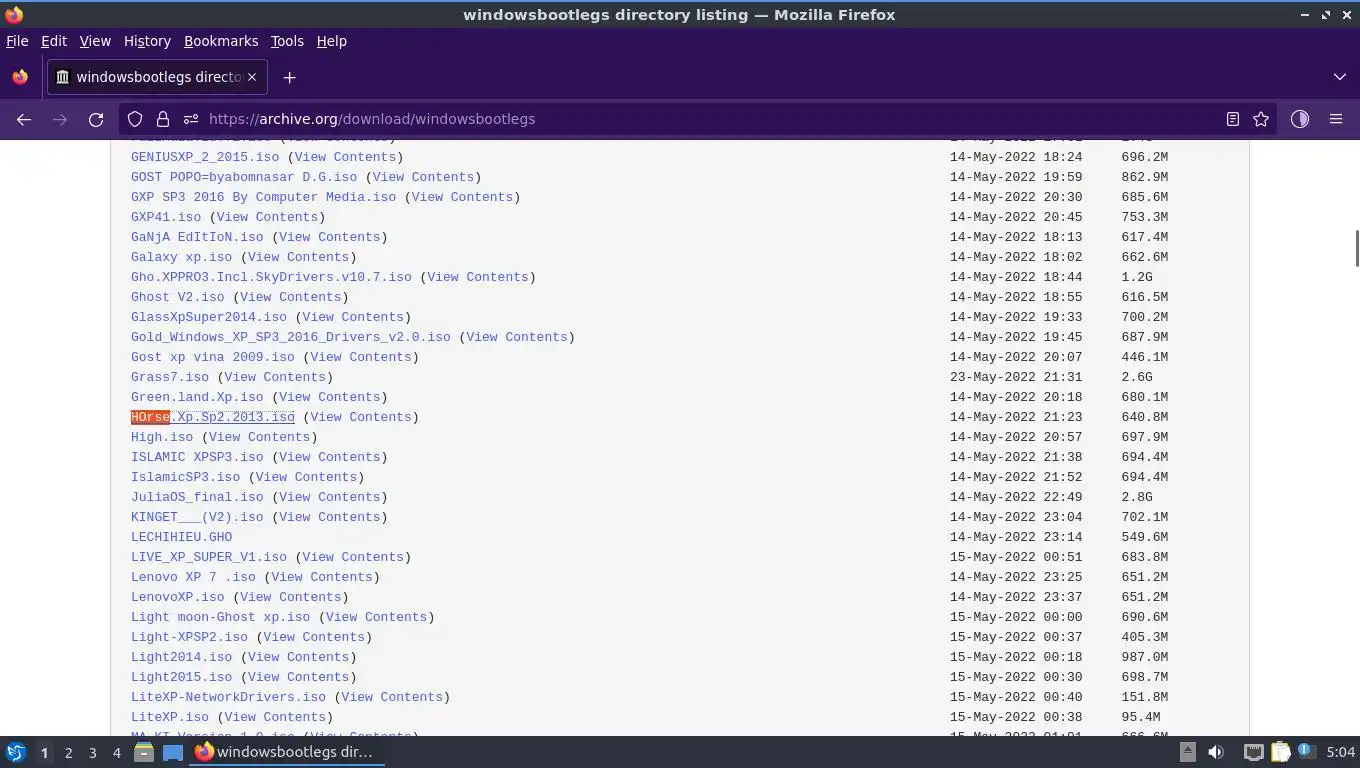The width and height of the screenshot is (1360, 768).
Task: Expand the list all tabs chevron
Action: [1340, 77]
